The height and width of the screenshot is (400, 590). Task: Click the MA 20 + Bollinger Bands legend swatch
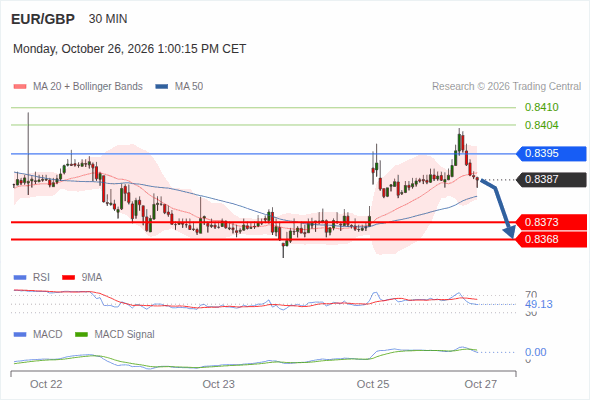pos(20,87)
